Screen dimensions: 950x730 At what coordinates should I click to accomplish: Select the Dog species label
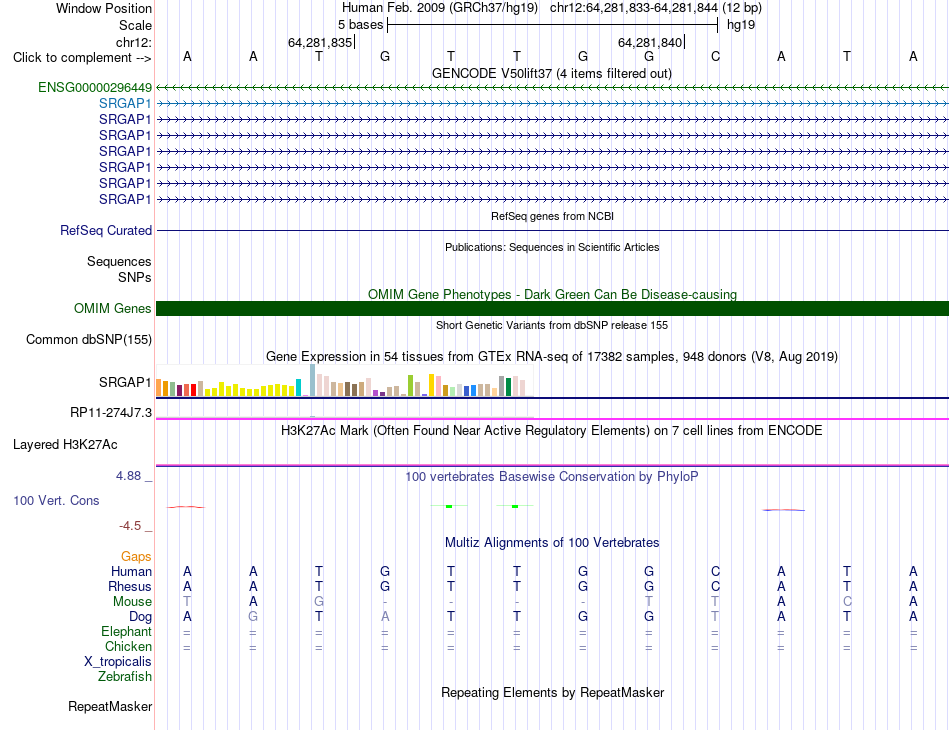pyautogui.click(x=140, y=617)
